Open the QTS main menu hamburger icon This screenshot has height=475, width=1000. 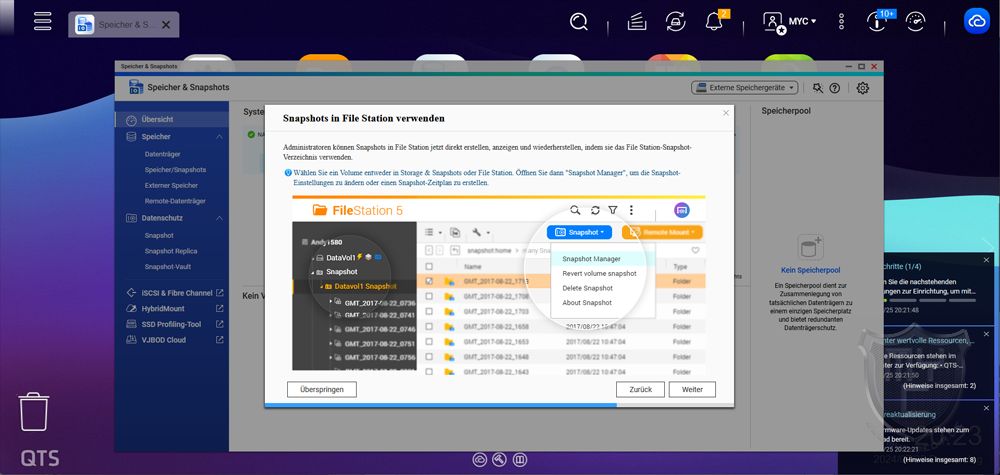43,20
